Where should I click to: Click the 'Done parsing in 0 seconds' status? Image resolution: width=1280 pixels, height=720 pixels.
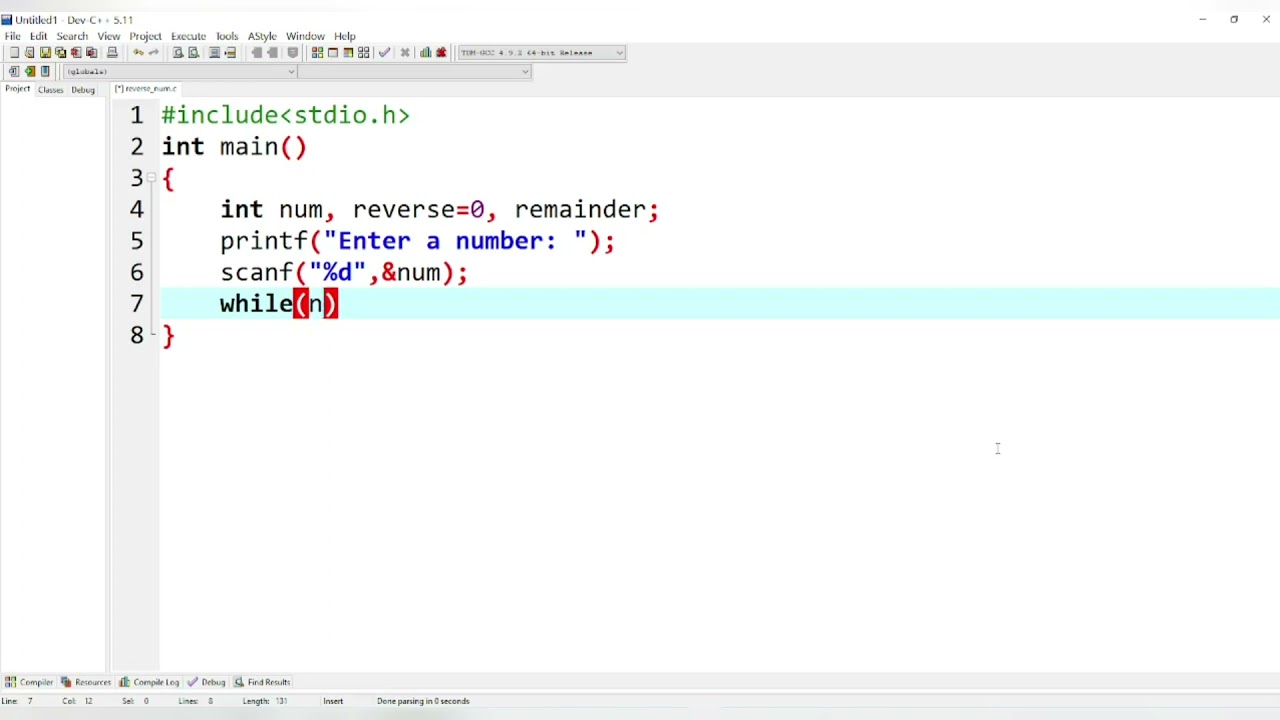(423, 701)
